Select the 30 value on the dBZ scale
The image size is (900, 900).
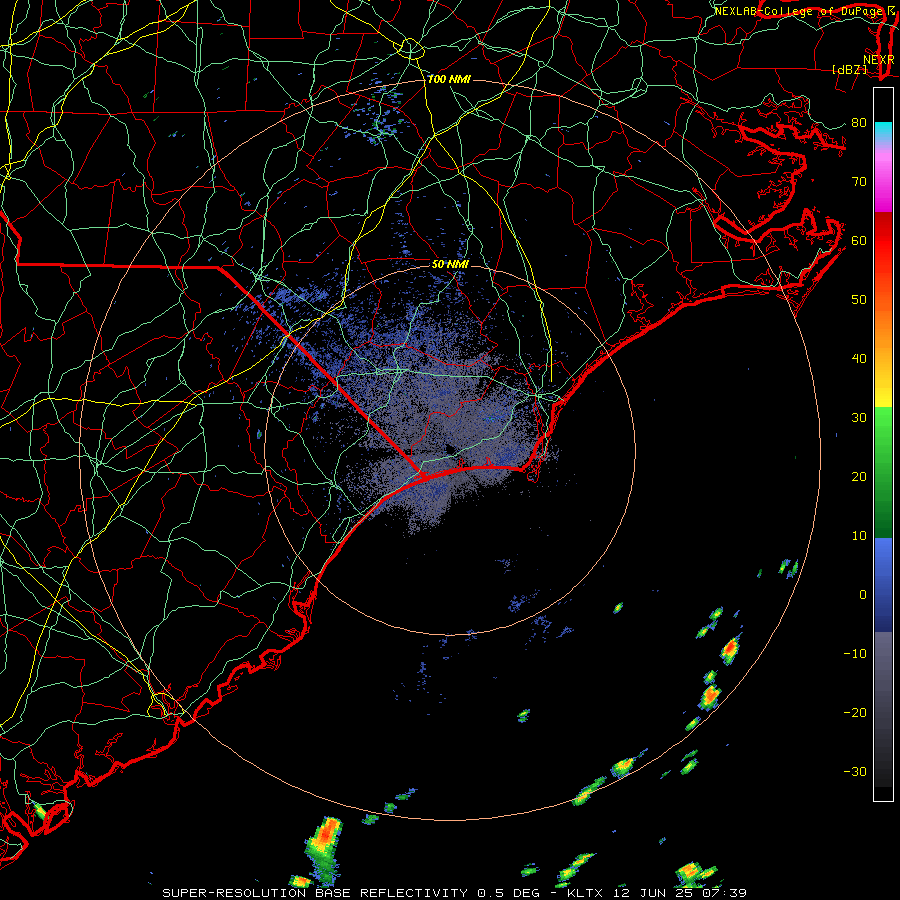click(x=859, y=418)
